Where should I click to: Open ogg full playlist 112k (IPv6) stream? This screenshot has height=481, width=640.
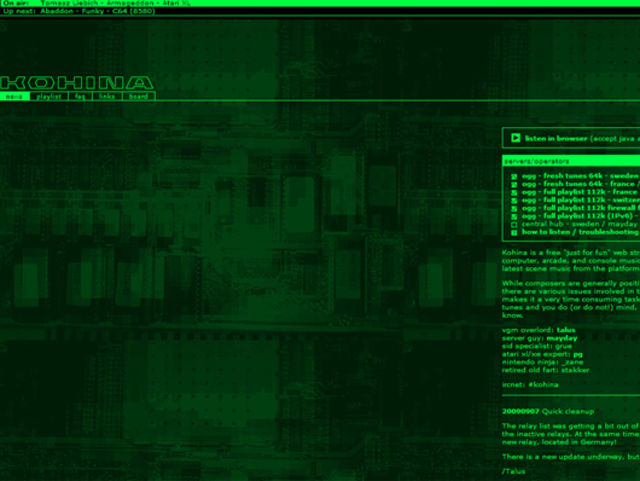(580, 216)
